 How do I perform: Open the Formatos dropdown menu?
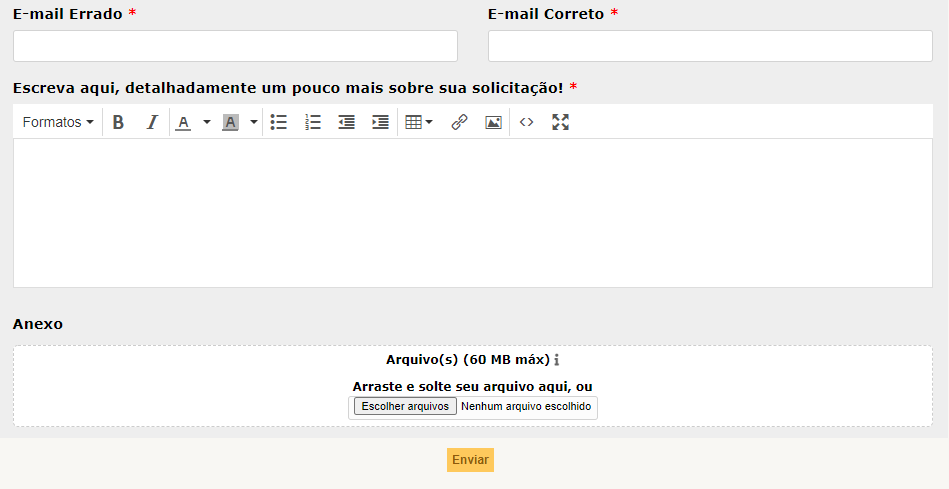tap(58, 122)
